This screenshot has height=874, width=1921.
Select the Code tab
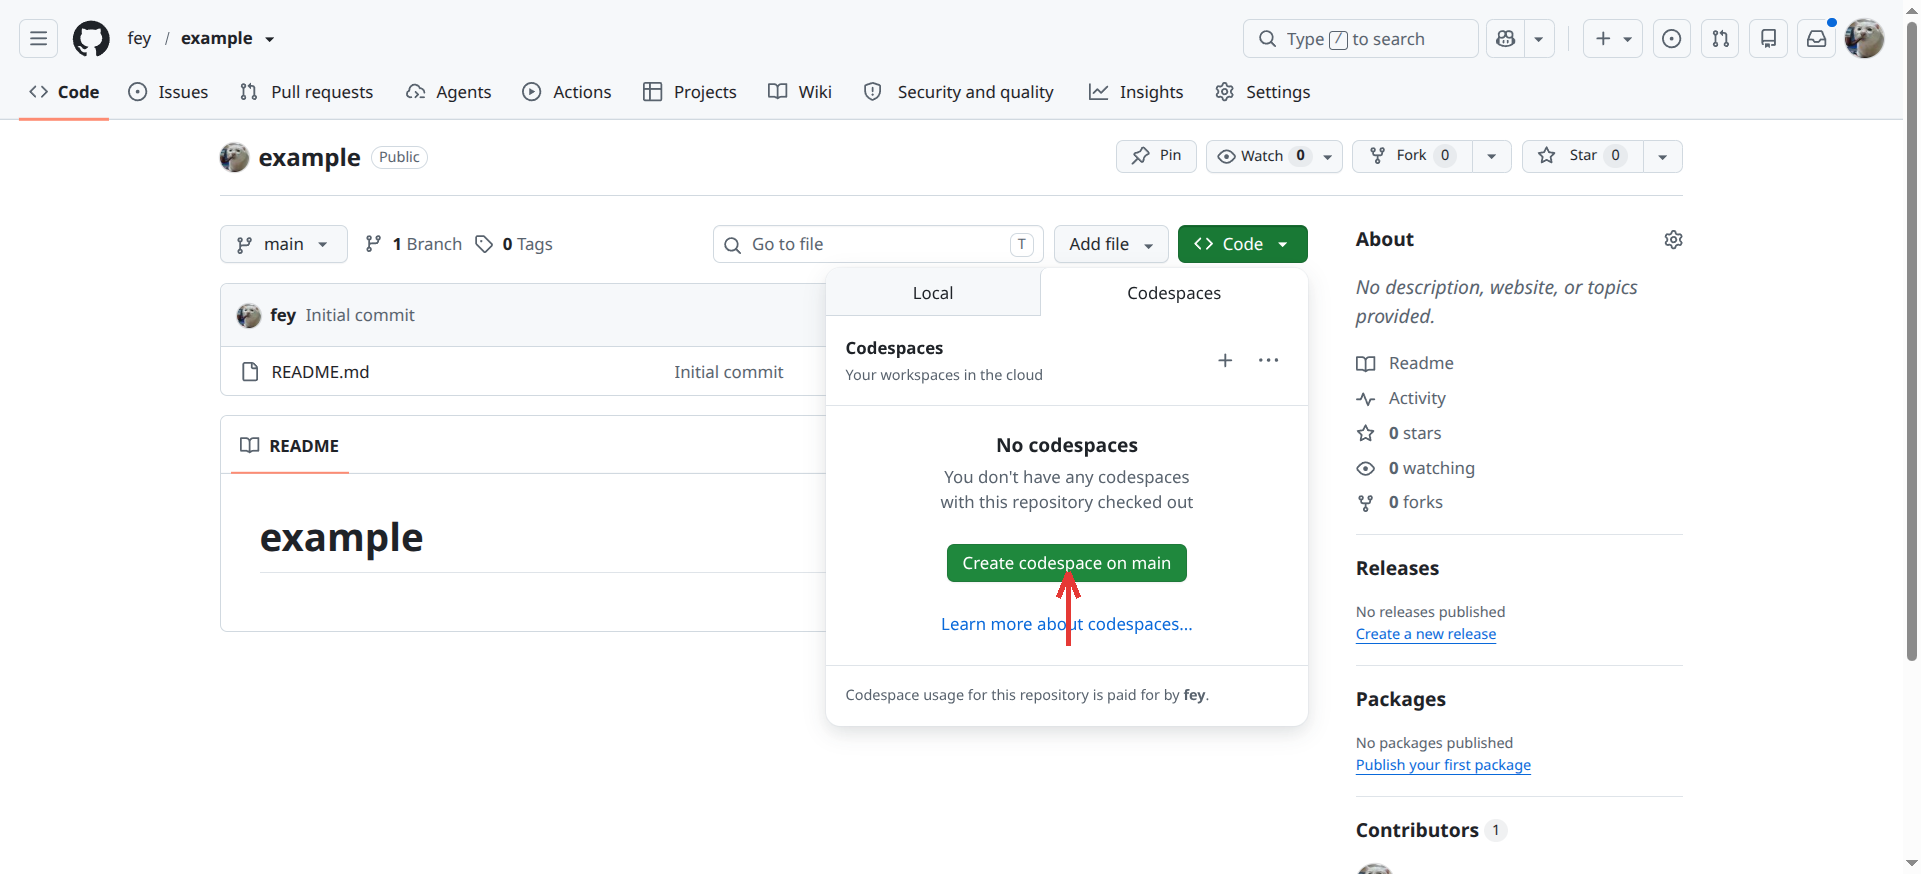65,92
